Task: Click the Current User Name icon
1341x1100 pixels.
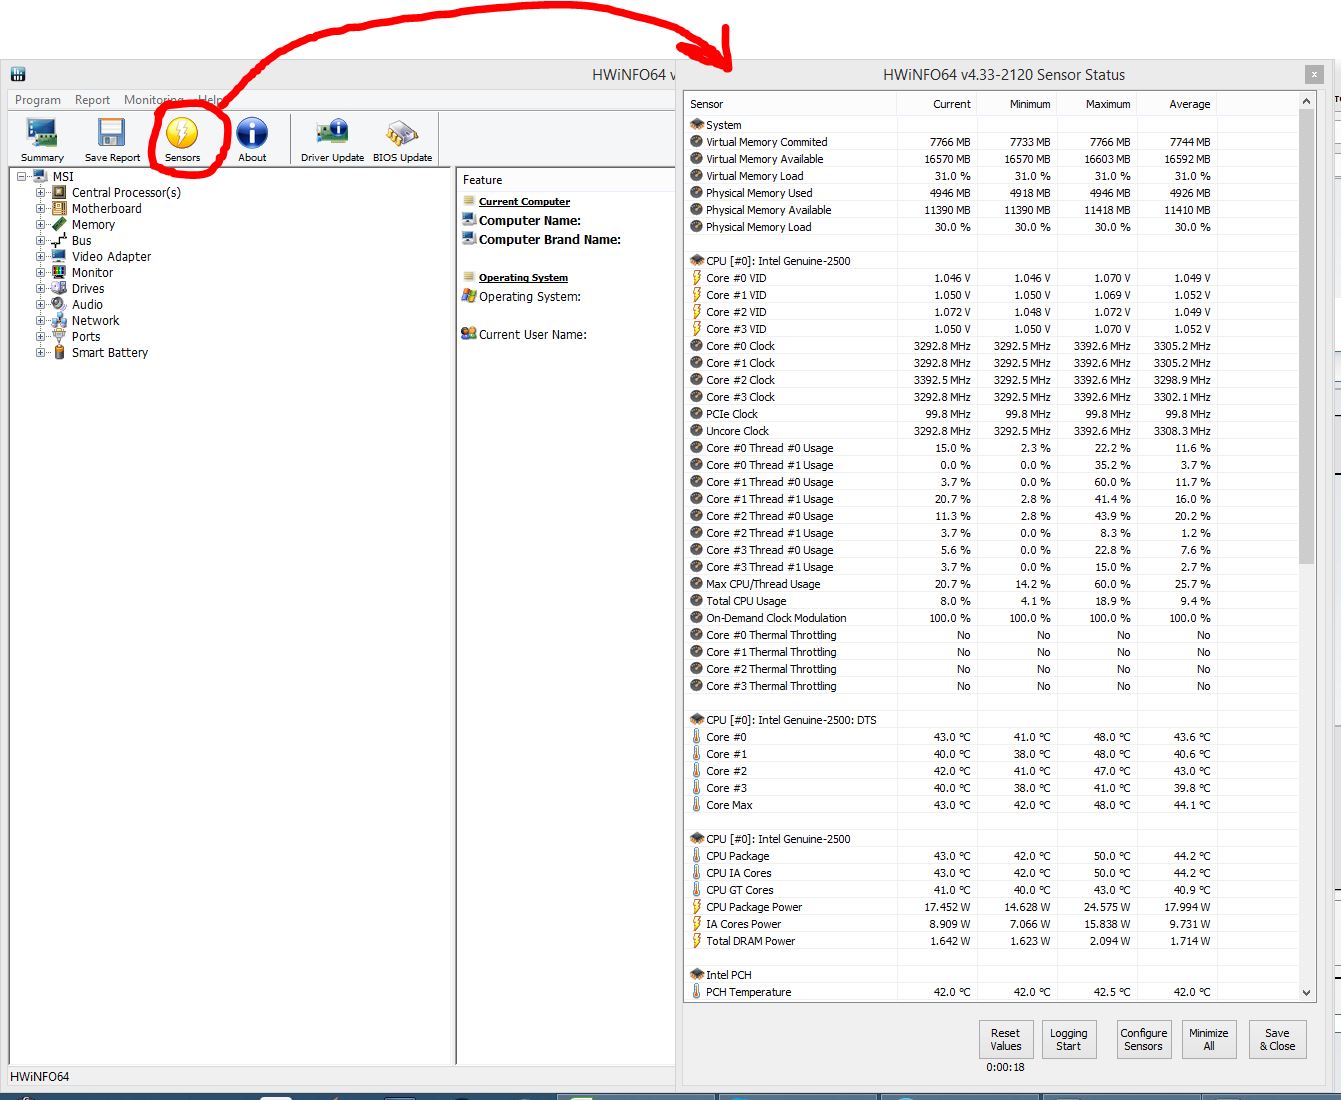Action: [x=468, y=334]
